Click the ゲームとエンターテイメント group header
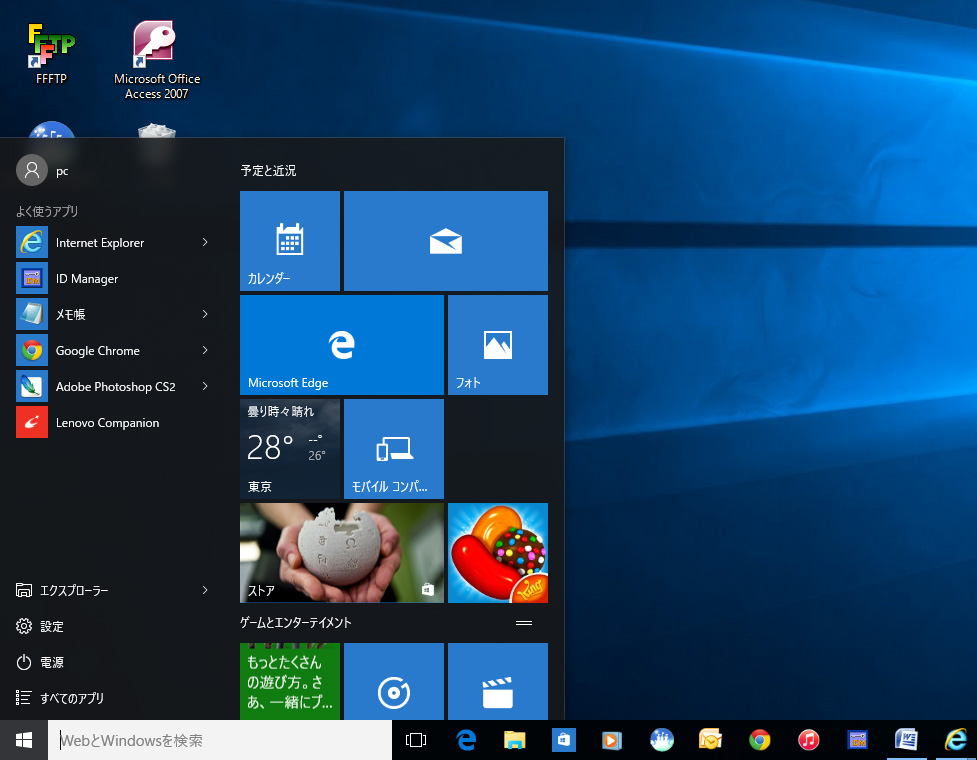The width and height of the screenshot is (977, 760). pos(296,623)
